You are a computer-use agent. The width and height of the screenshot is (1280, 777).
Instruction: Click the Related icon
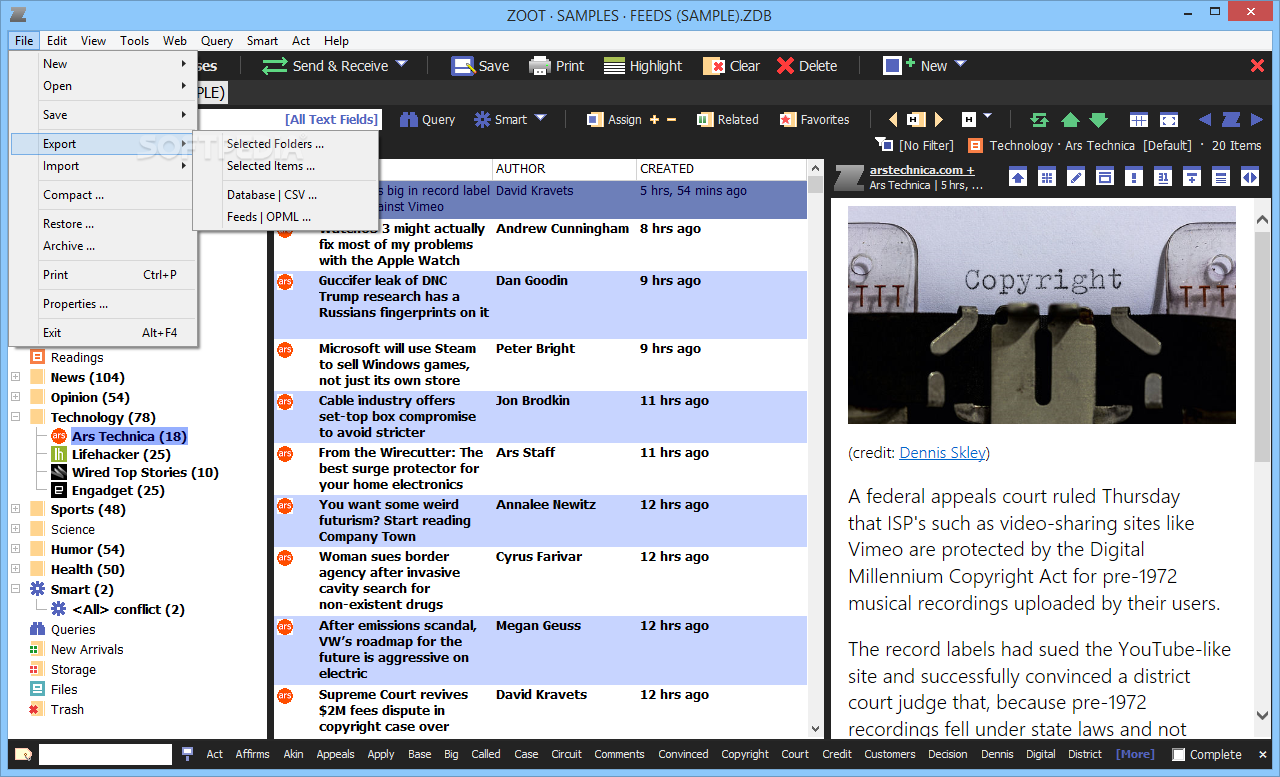(705, 119)
